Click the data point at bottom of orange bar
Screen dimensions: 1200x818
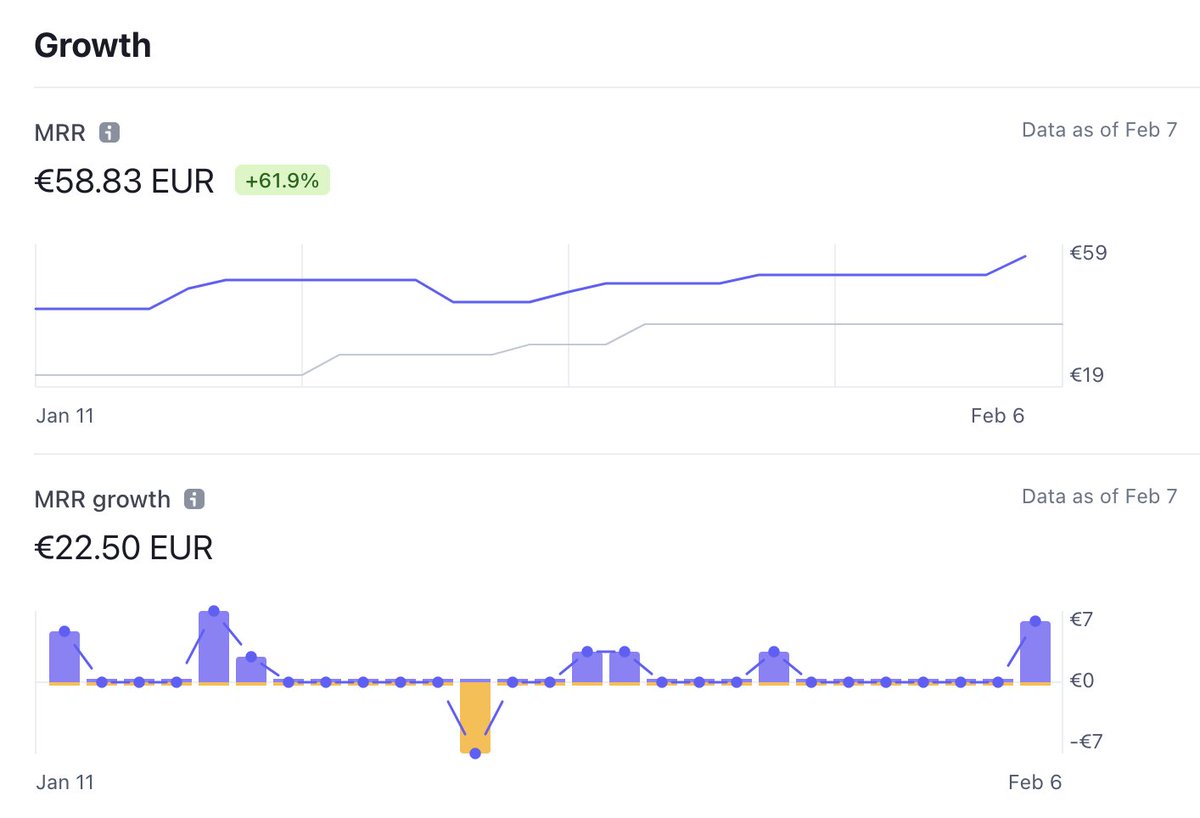[x=475, y=753]
